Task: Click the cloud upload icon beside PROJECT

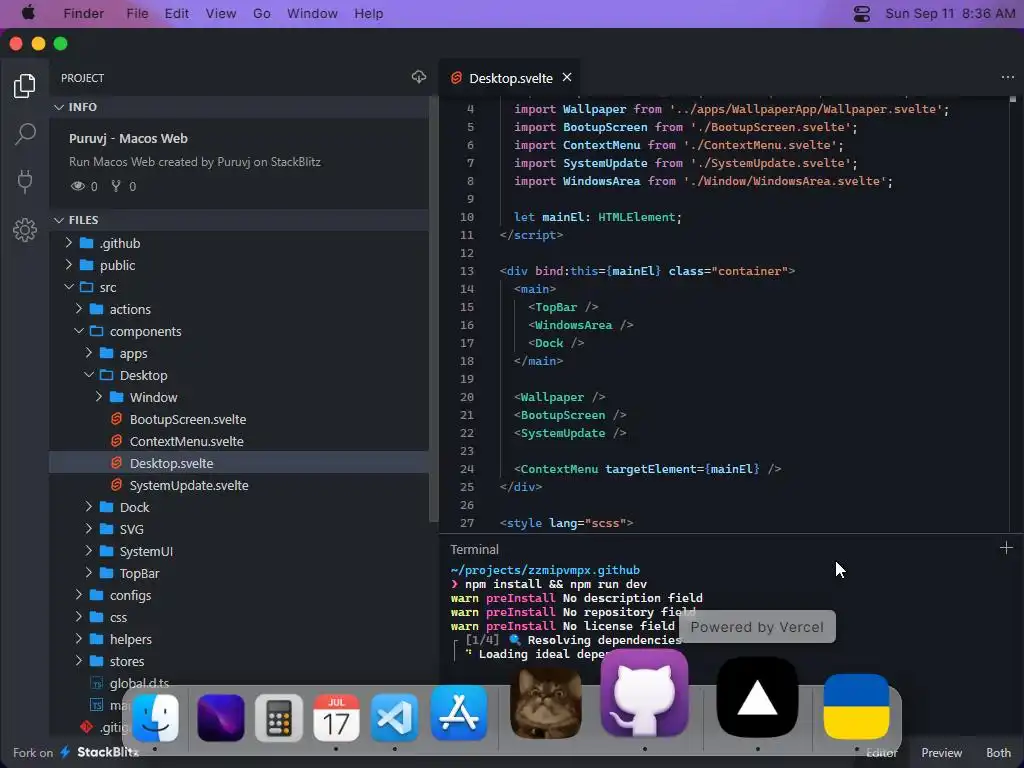Action: tap(419, 77)
